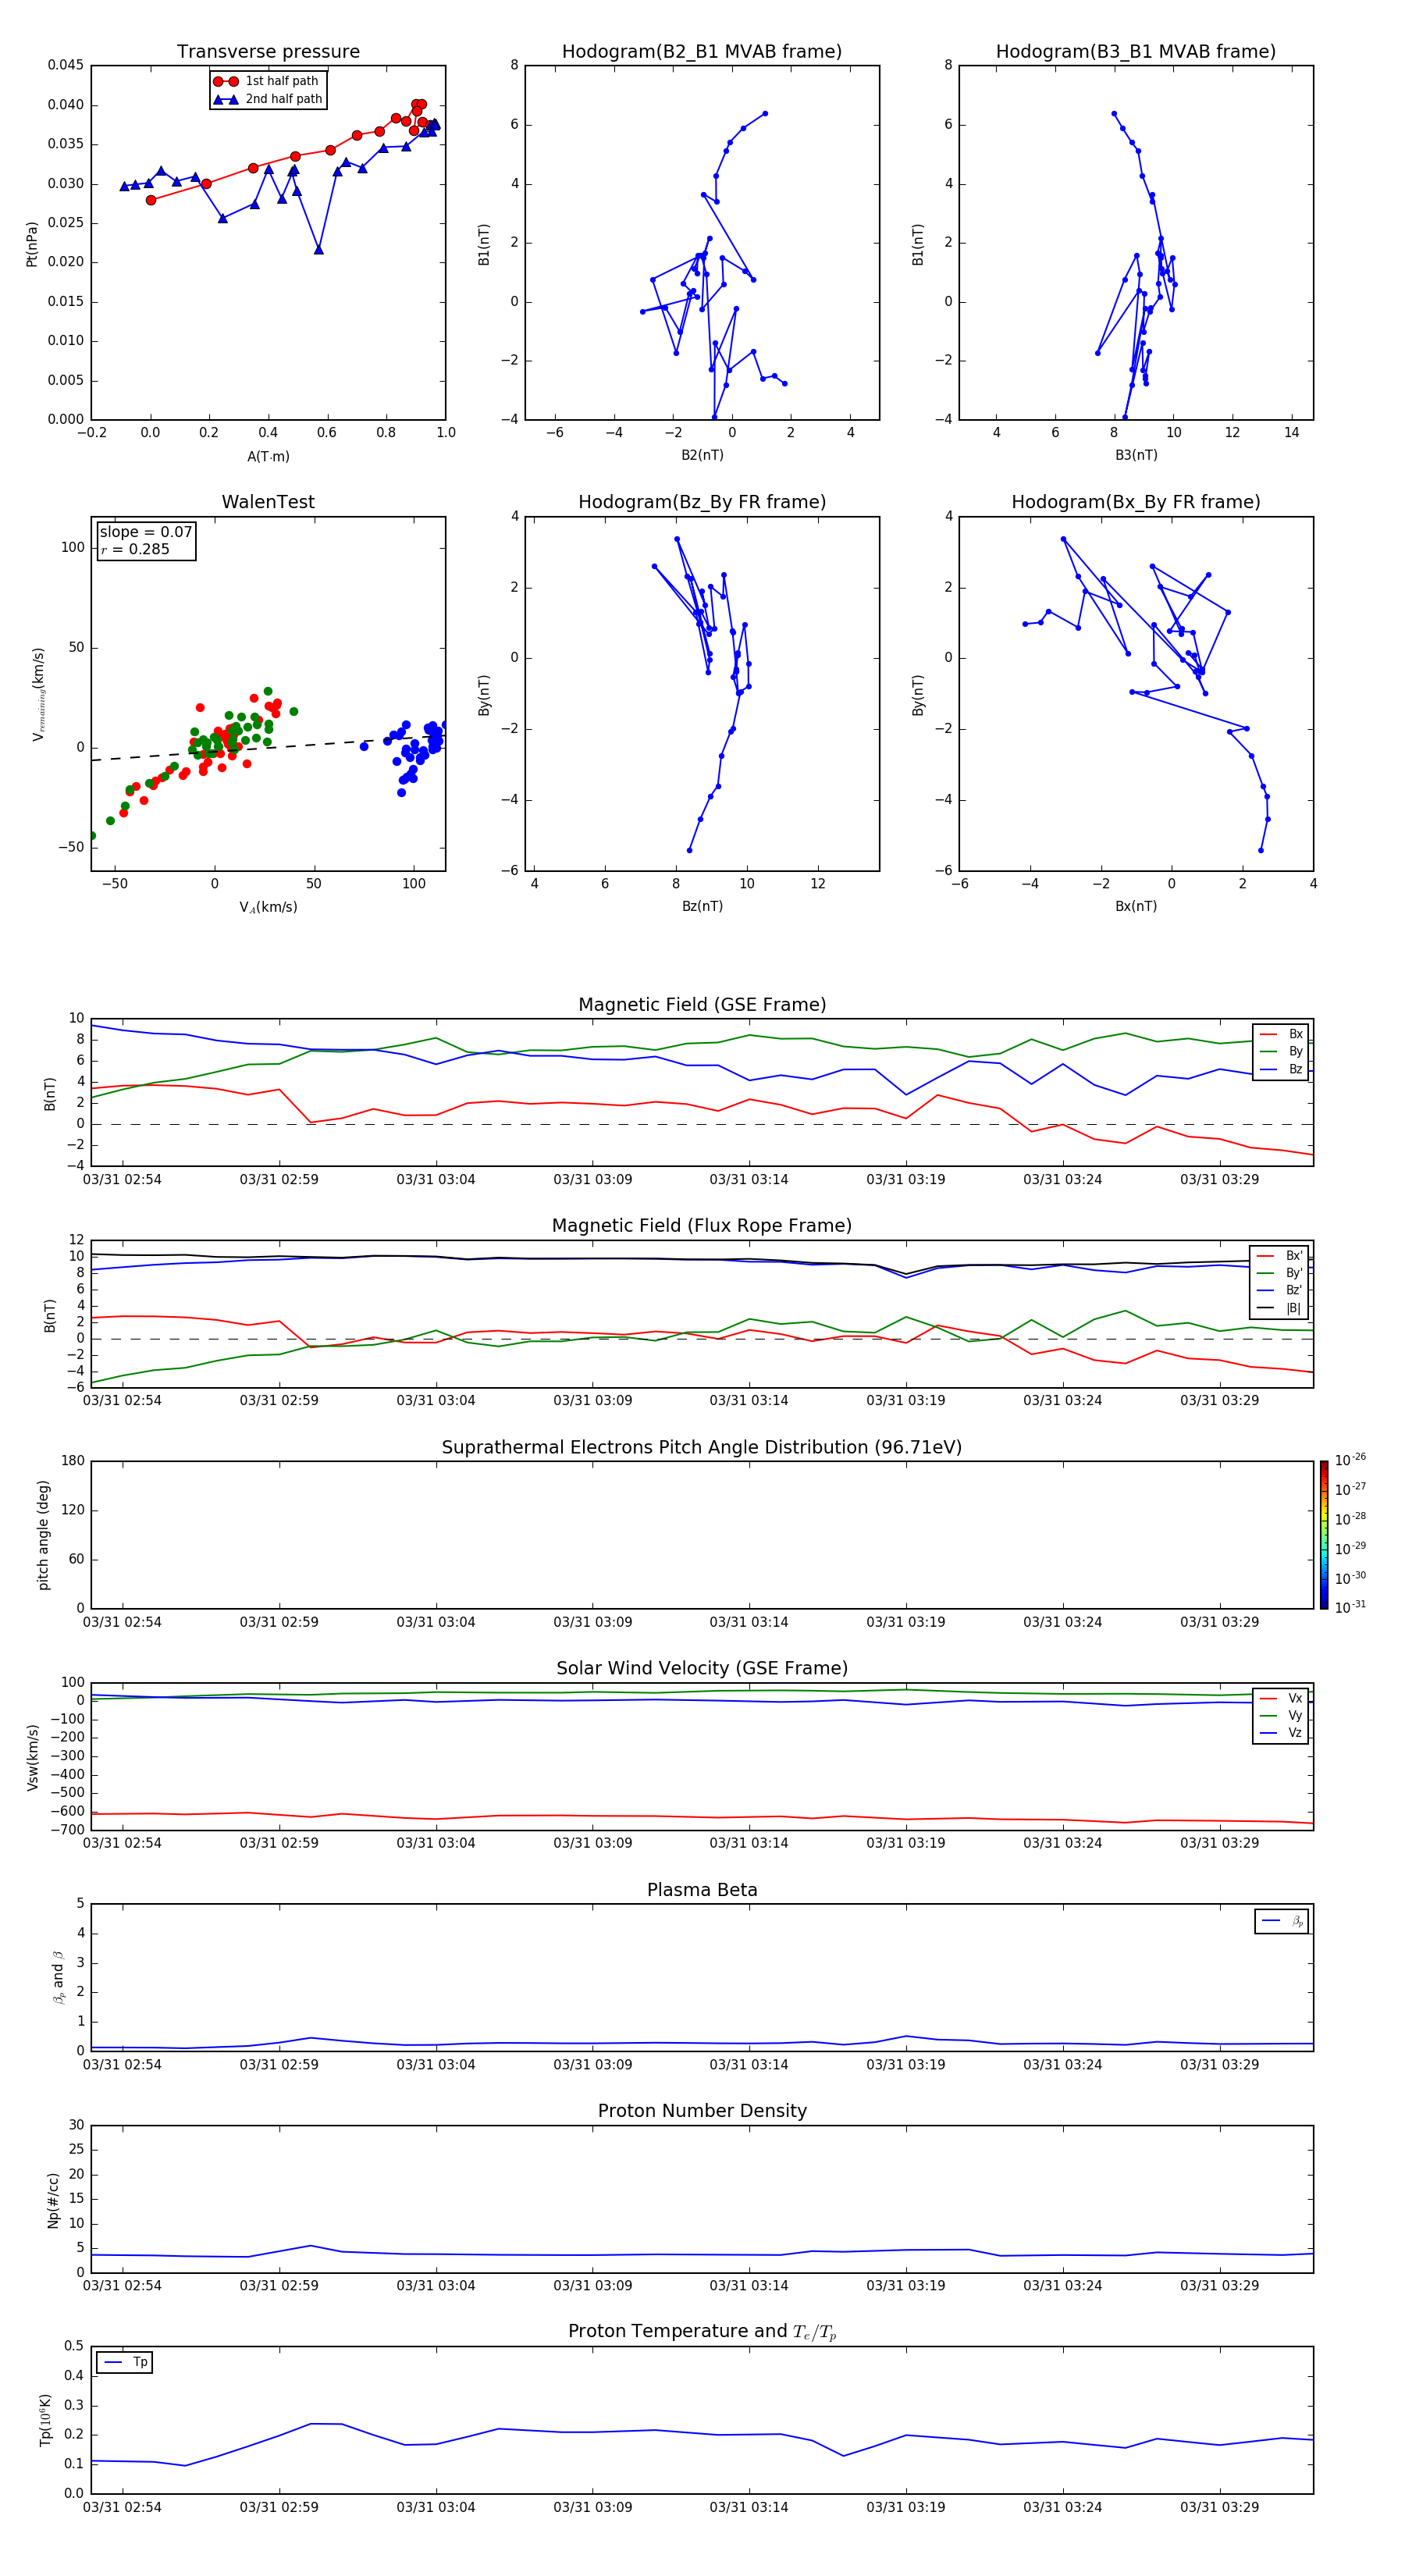Select the Bz entry in GSE magnetic field legend
The image size is (1405, 2576).
[1281, 1069]
